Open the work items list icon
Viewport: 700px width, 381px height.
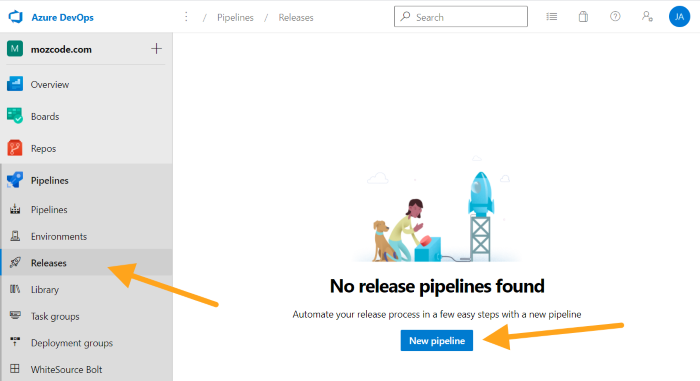(552, 17)
